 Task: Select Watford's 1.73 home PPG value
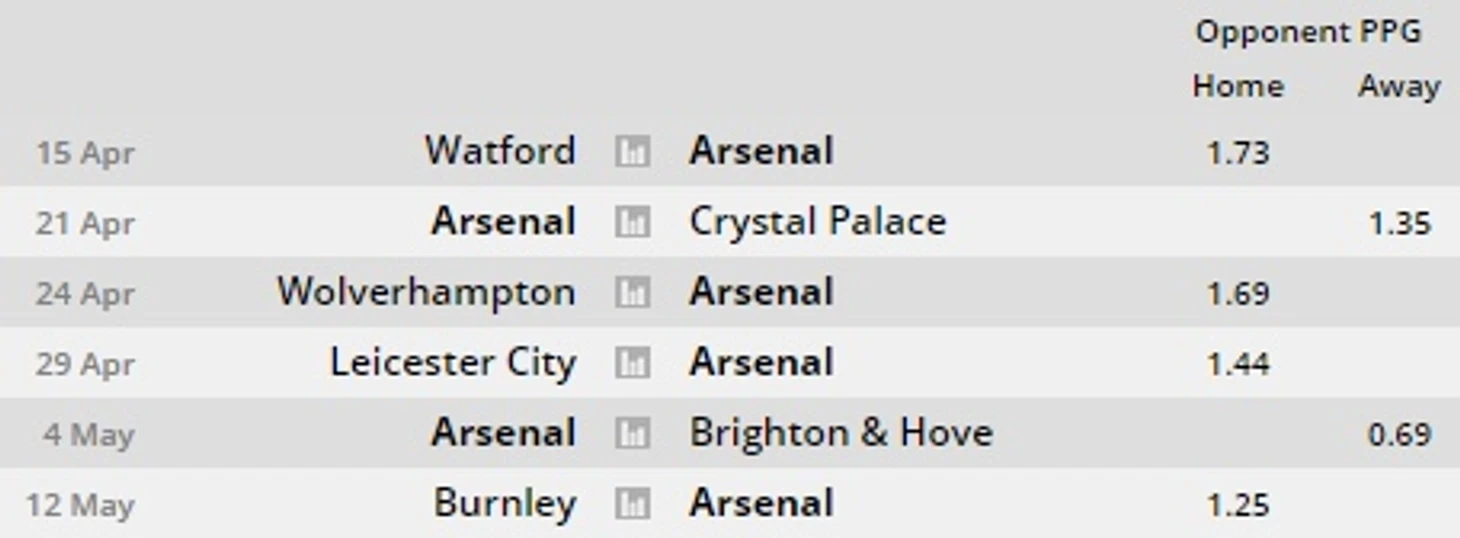point(1238,153)
